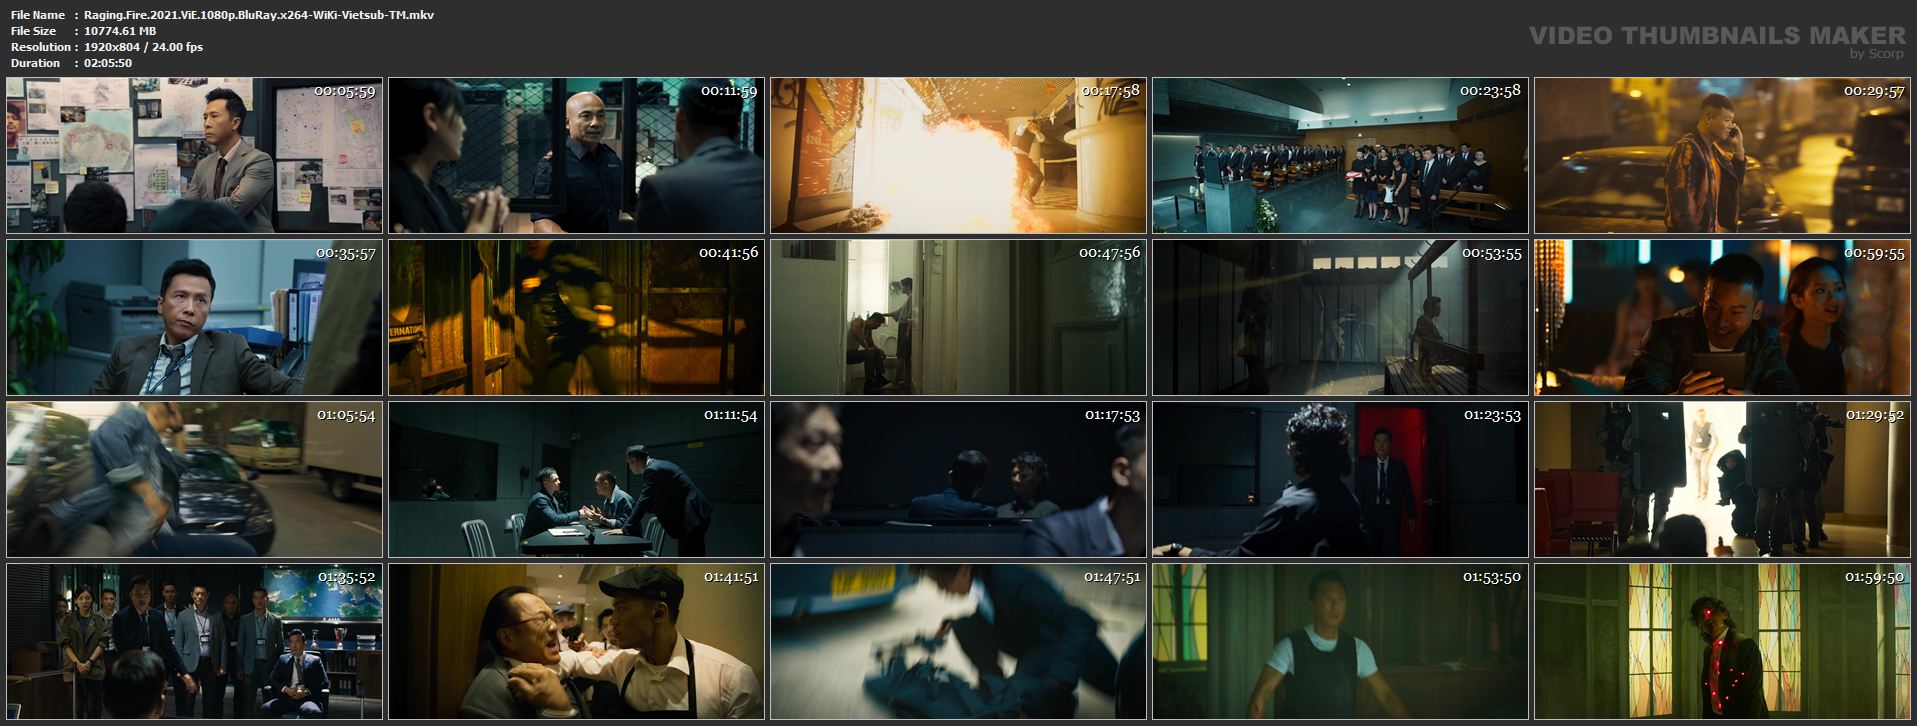Open the riot squad thumbnail at 01:29:52
The height and width of the screenshot is (726, 1917).
tap(1722, 479)
